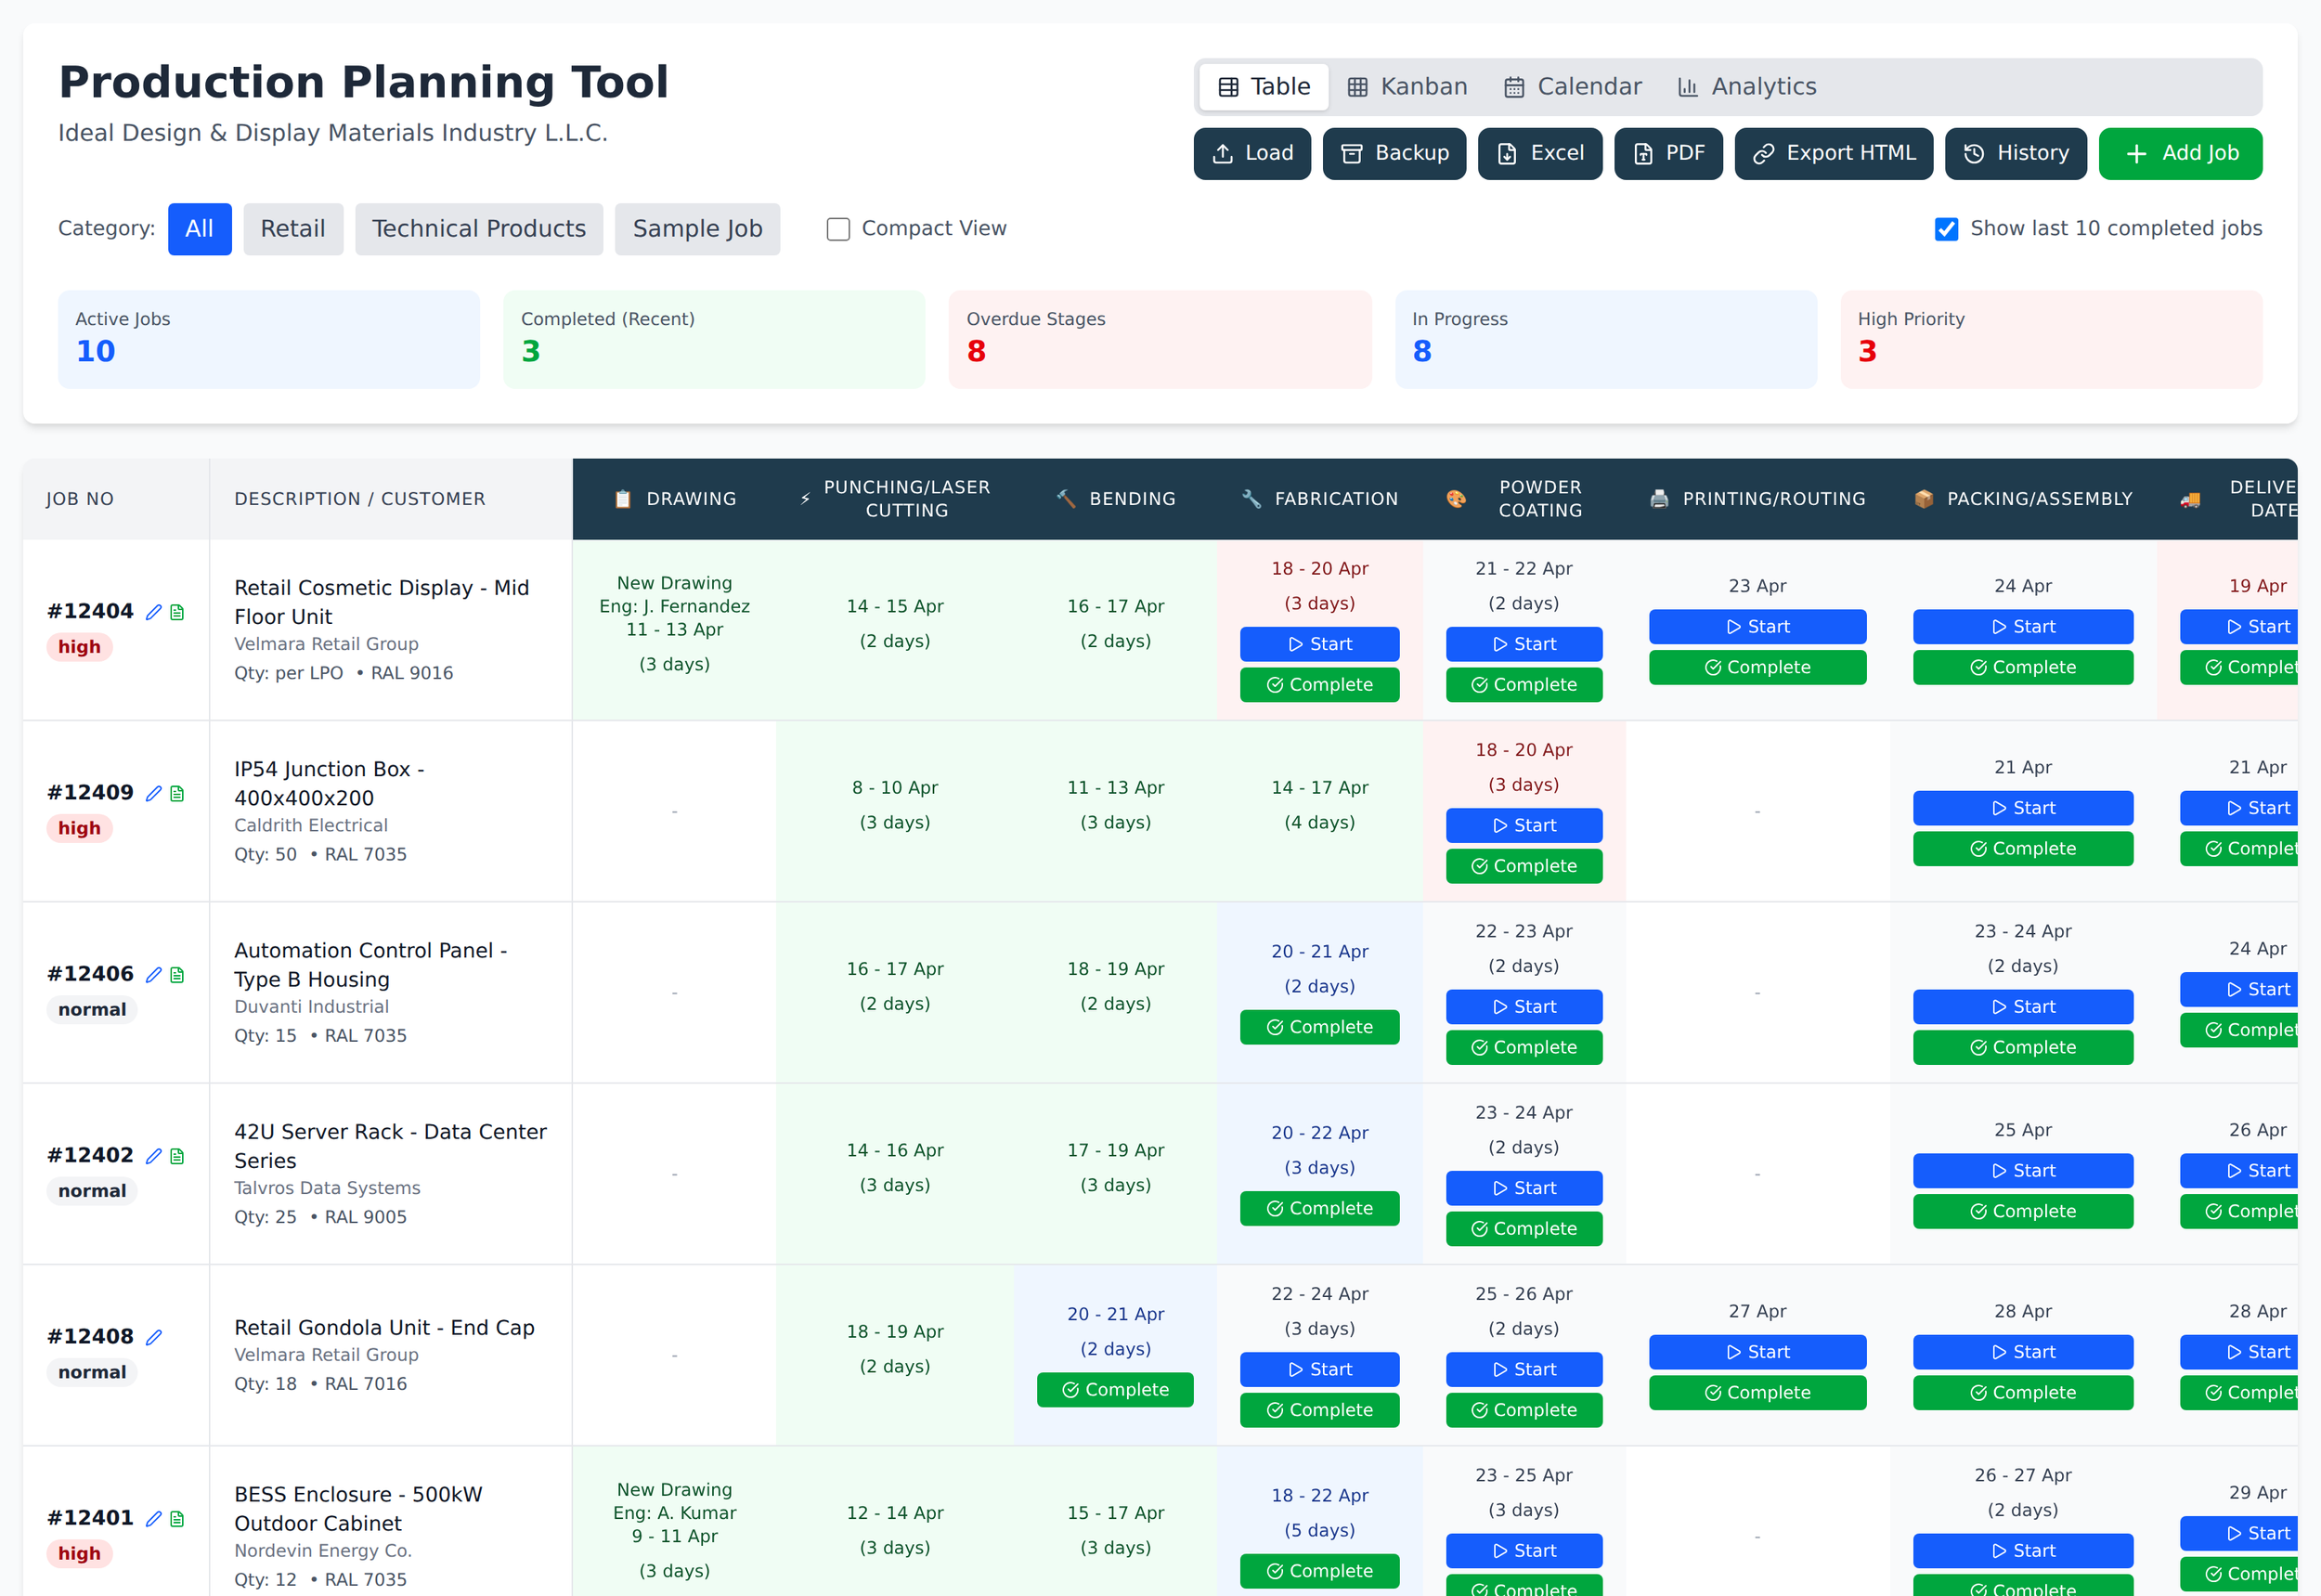The width and height of the screenshot is (2321, 1596).
Task: Open the Analytics view
Action: click(1746, 86)
